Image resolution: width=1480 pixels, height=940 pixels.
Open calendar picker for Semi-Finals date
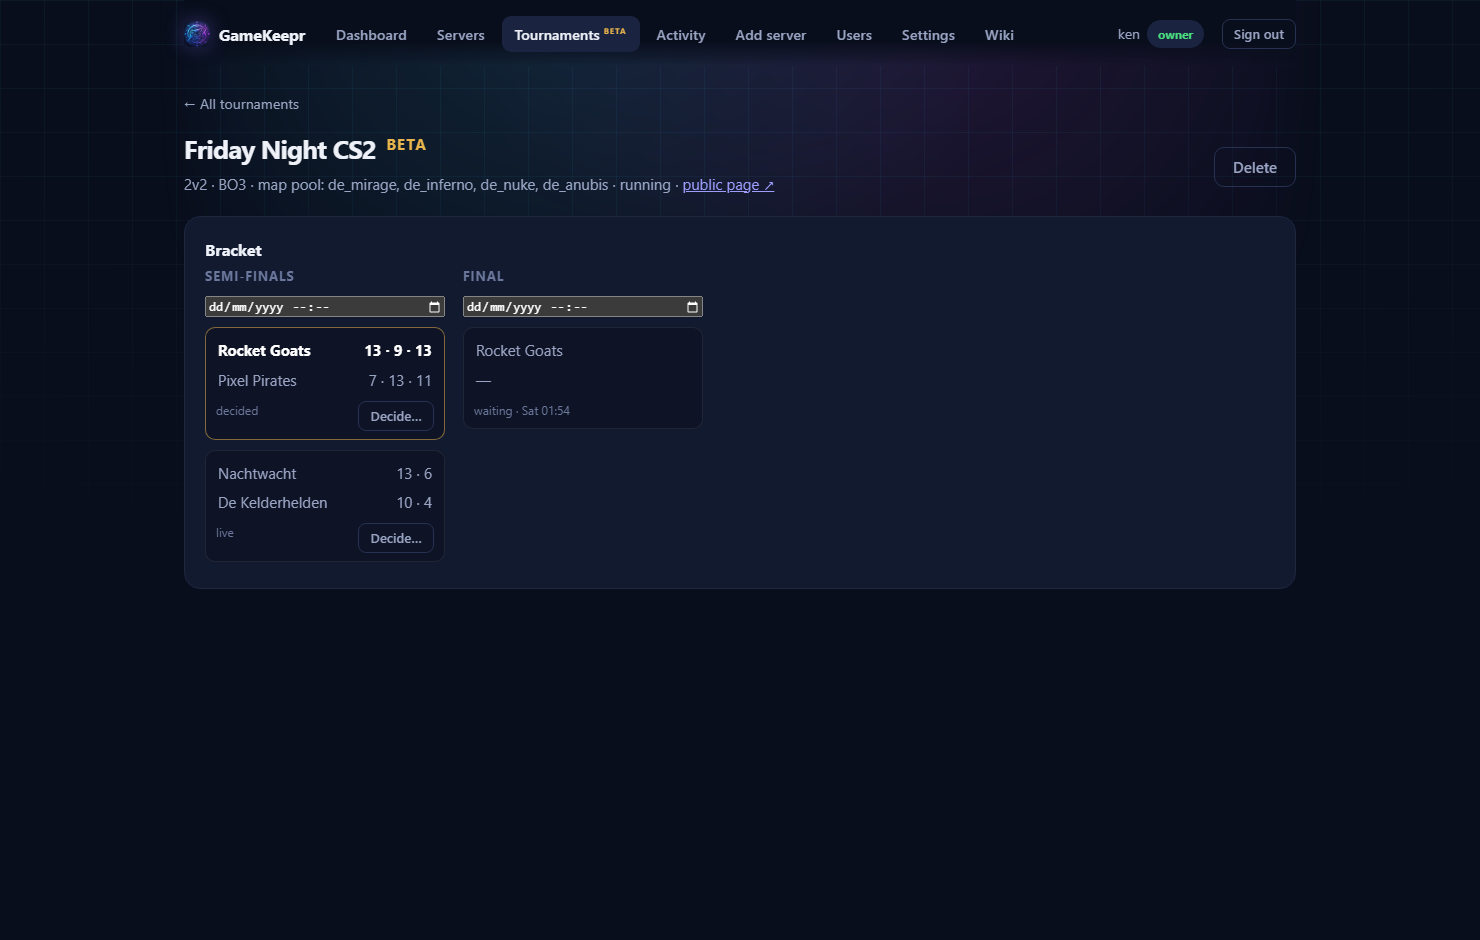(434, 307)
